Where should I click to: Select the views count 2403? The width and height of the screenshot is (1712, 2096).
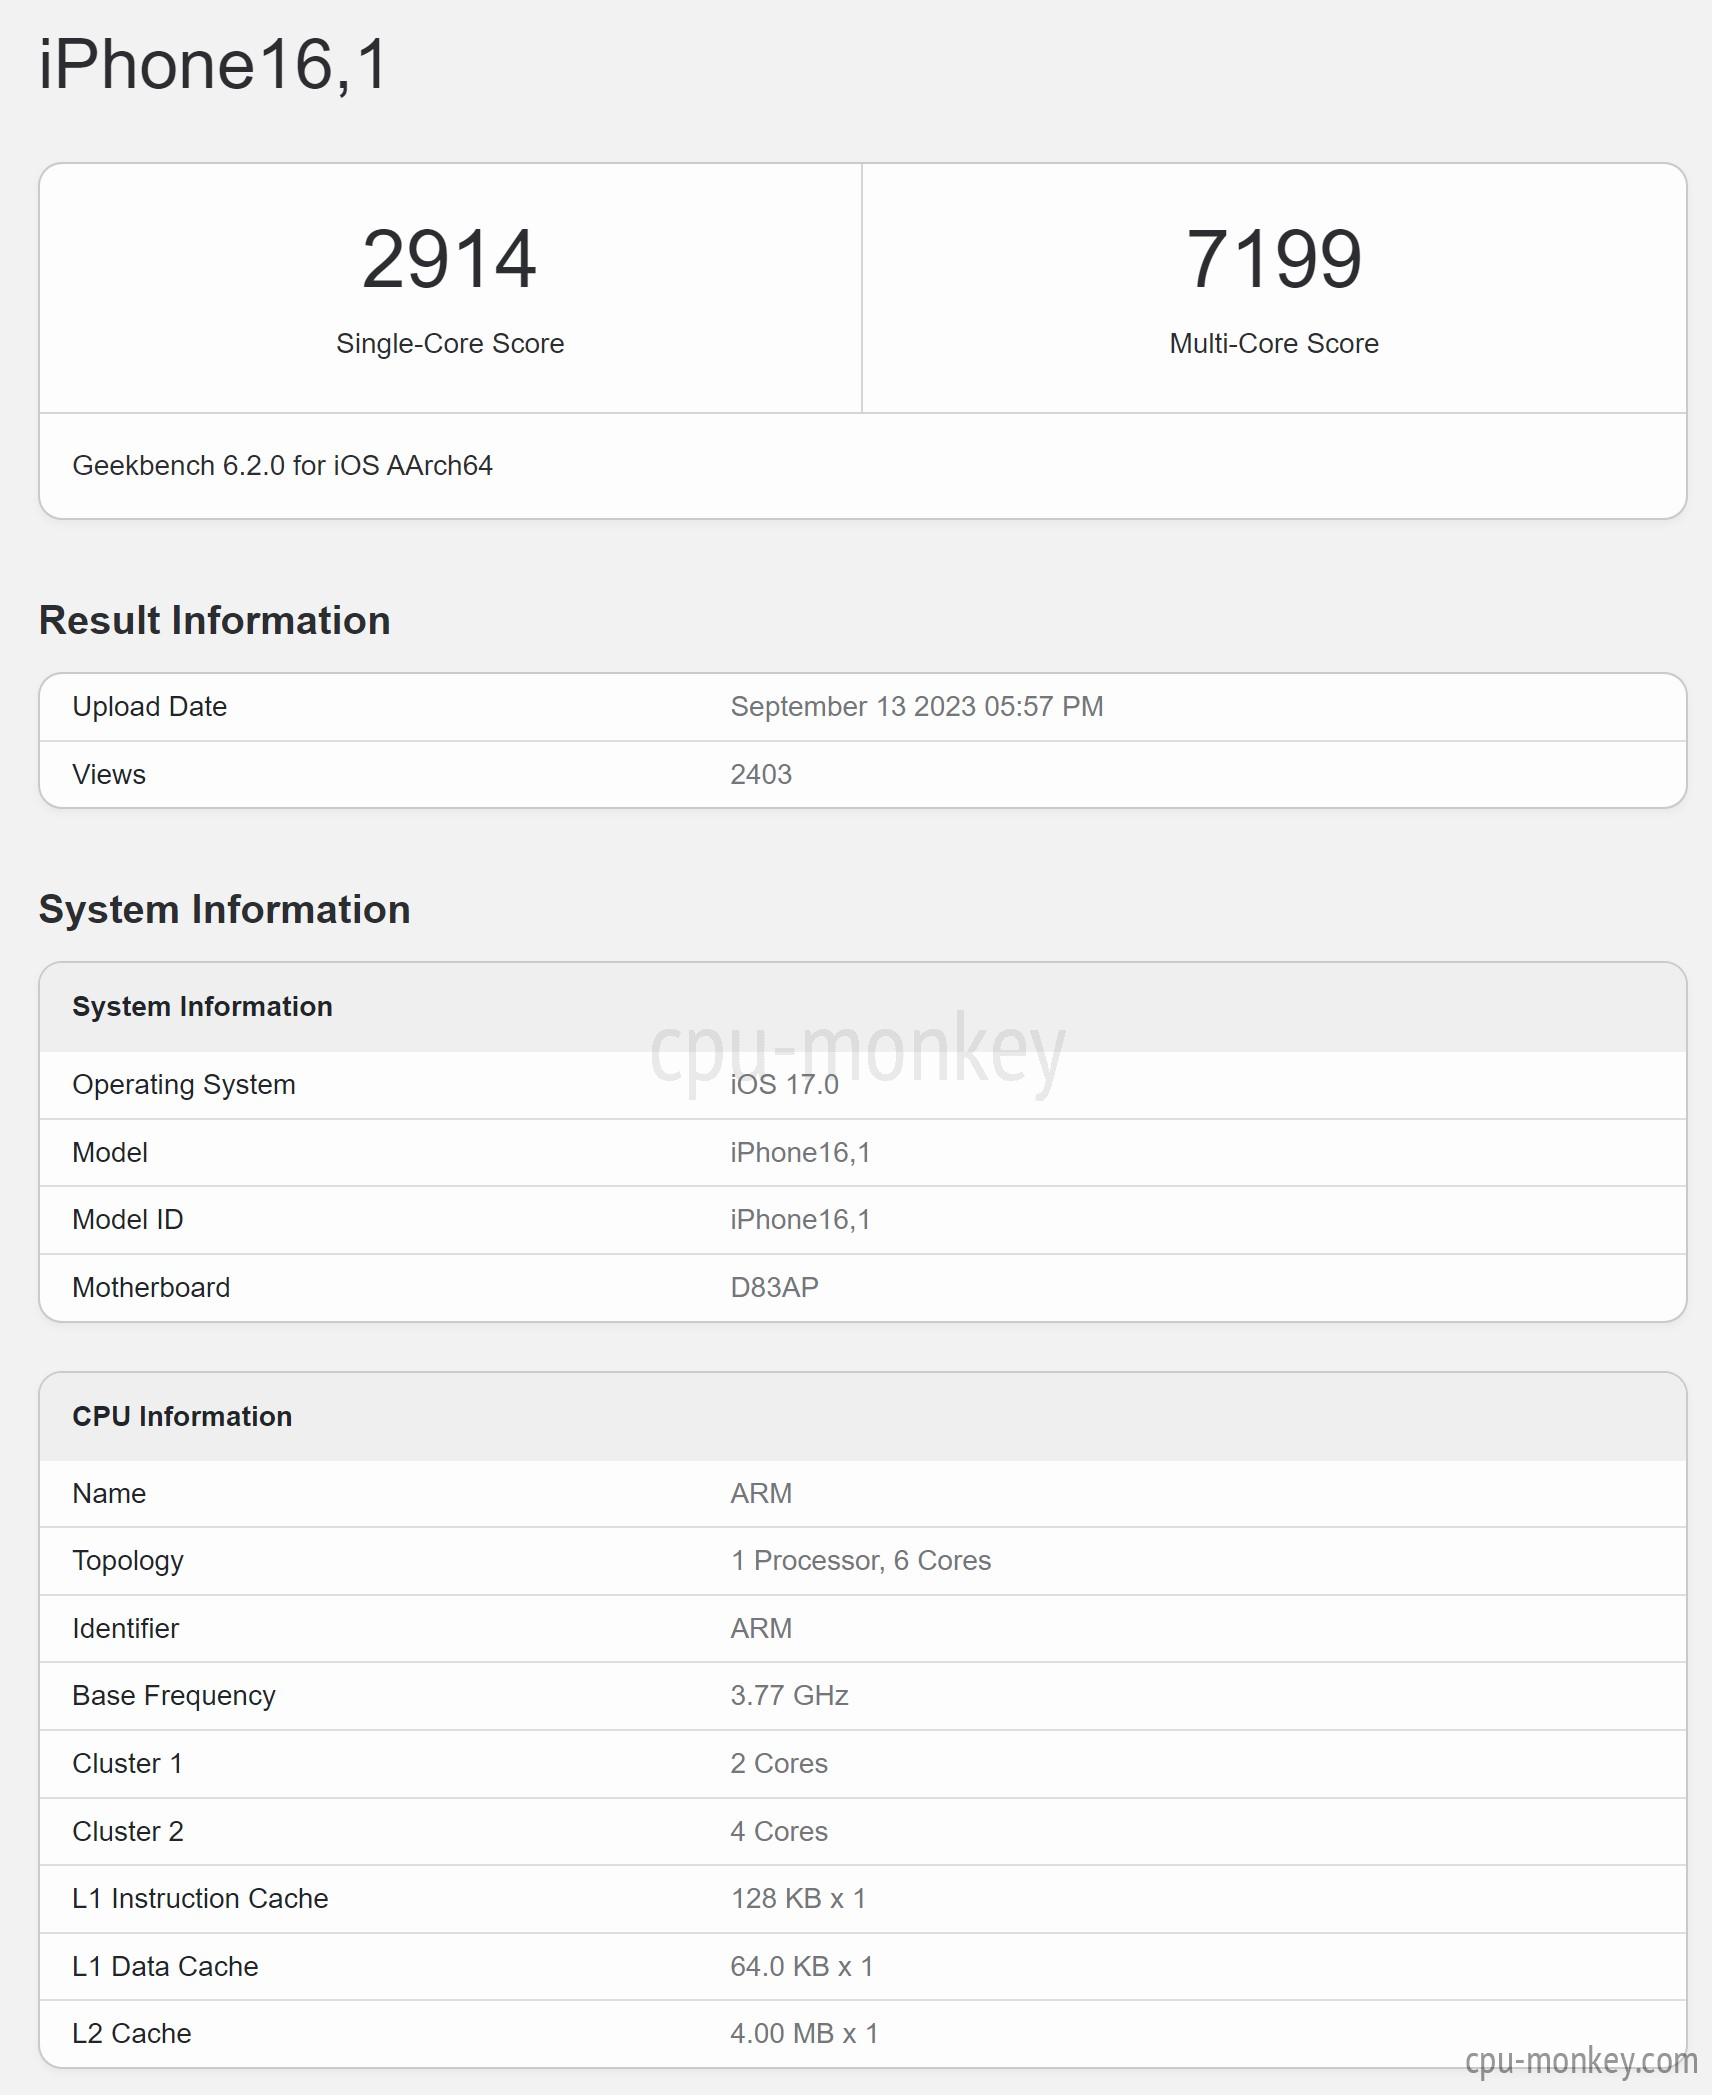coord(761,774)
